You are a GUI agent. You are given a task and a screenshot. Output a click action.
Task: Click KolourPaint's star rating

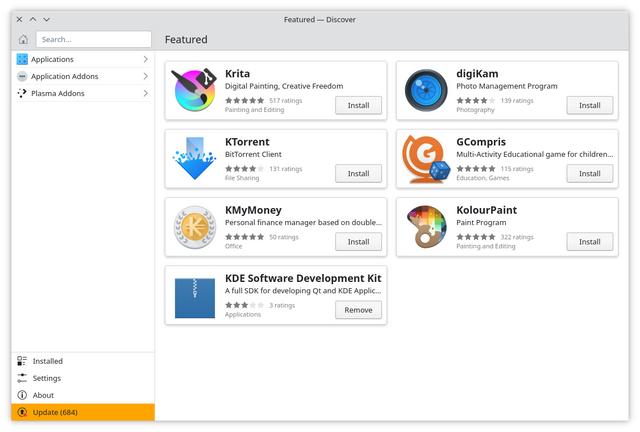tap(476, 237)
